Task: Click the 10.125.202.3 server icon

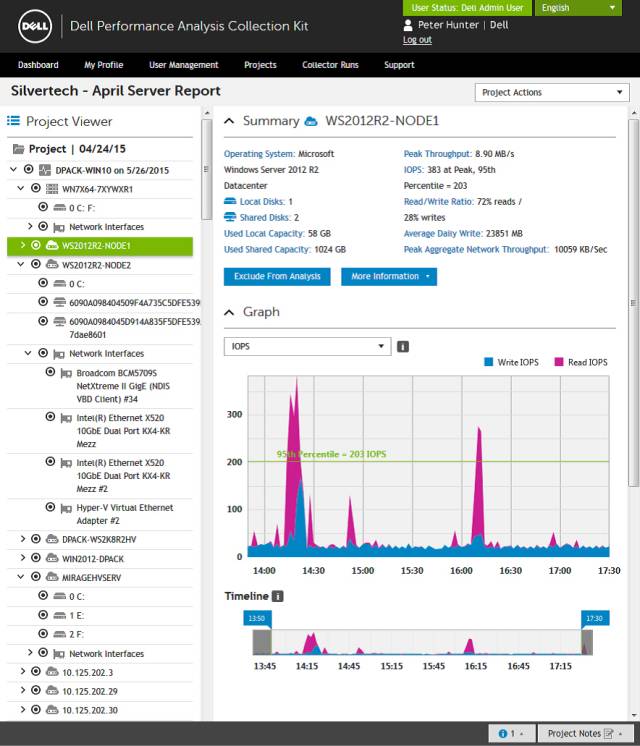Action: coord(52,672)
